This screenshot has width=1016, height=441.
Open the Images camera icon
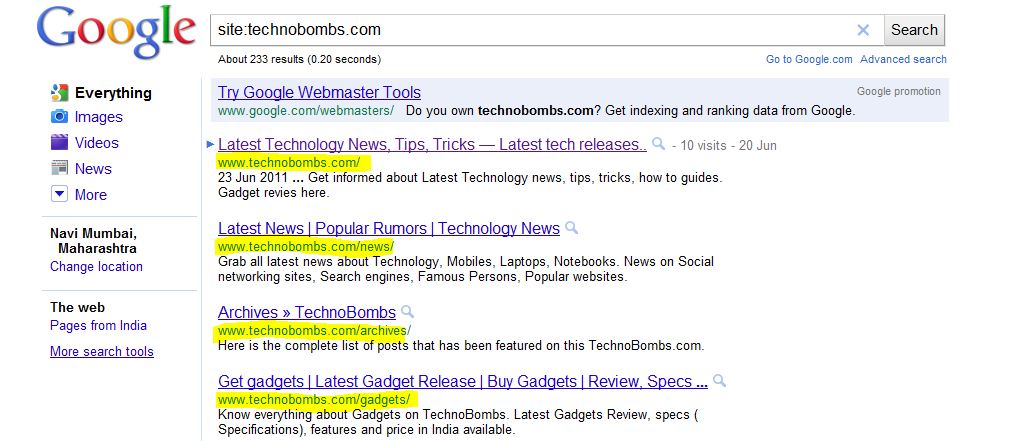pos(59,117)
